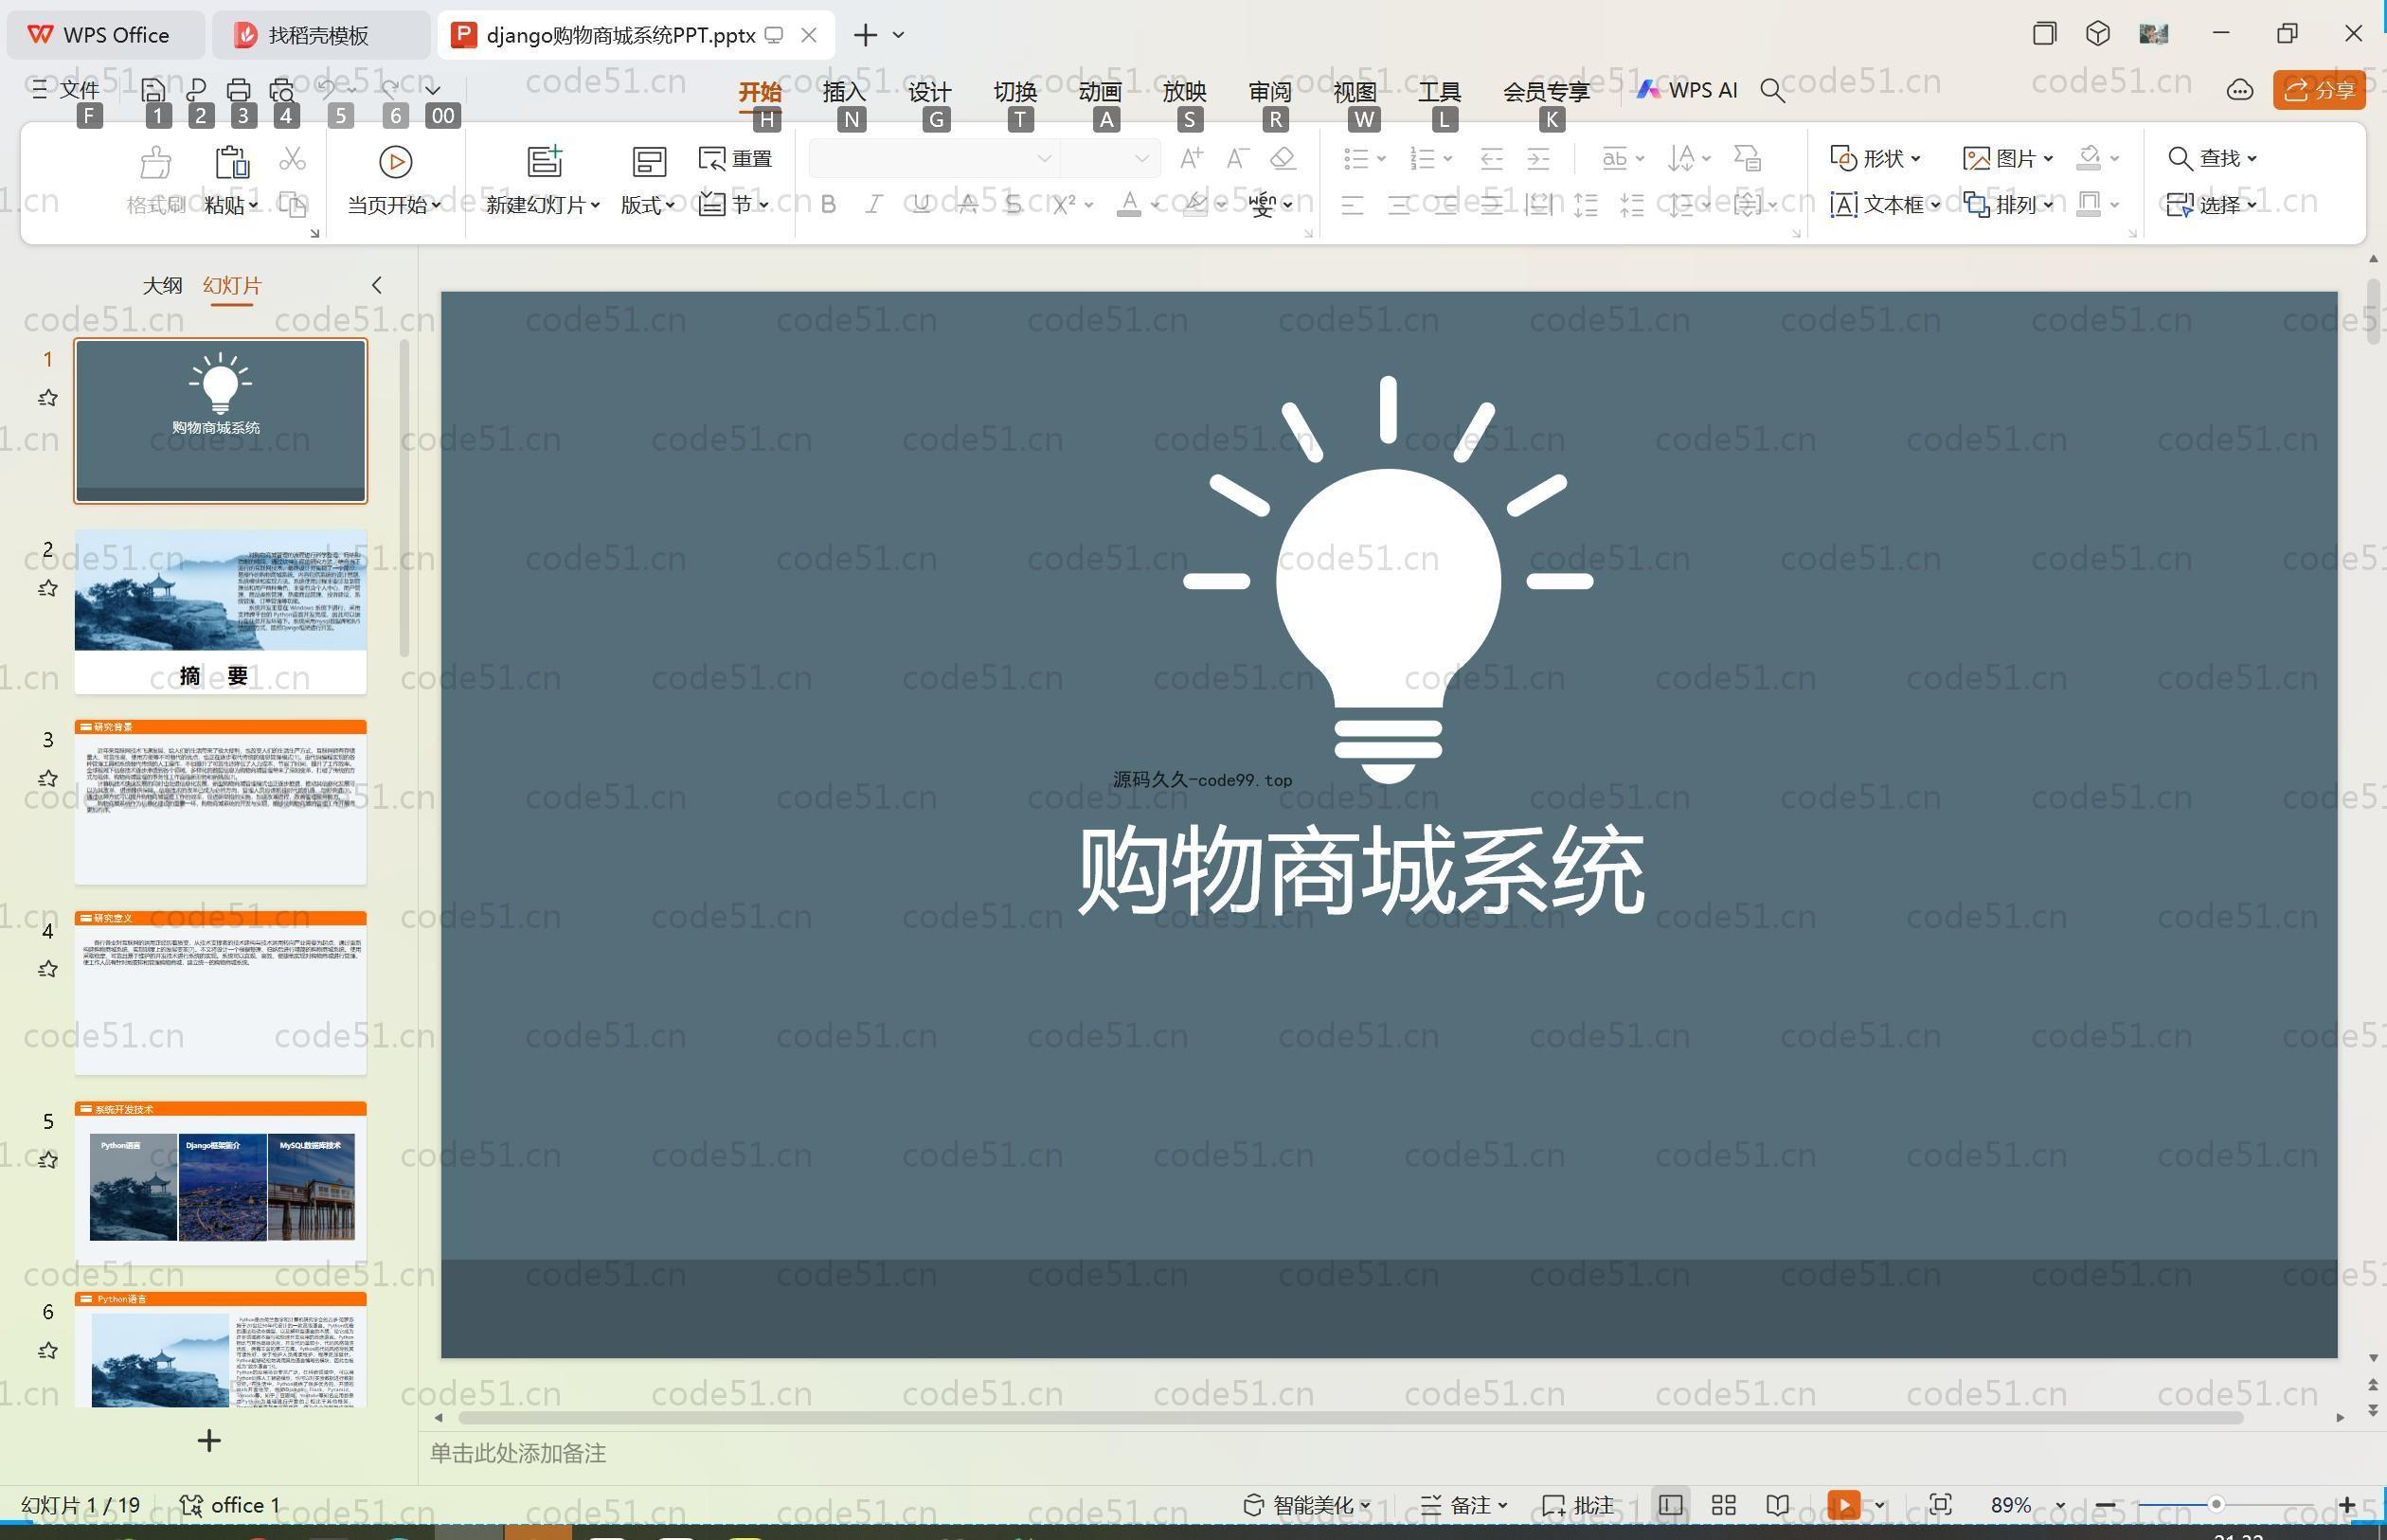
Task: Switch to reading view book icon
Action: point(1777,1506)
